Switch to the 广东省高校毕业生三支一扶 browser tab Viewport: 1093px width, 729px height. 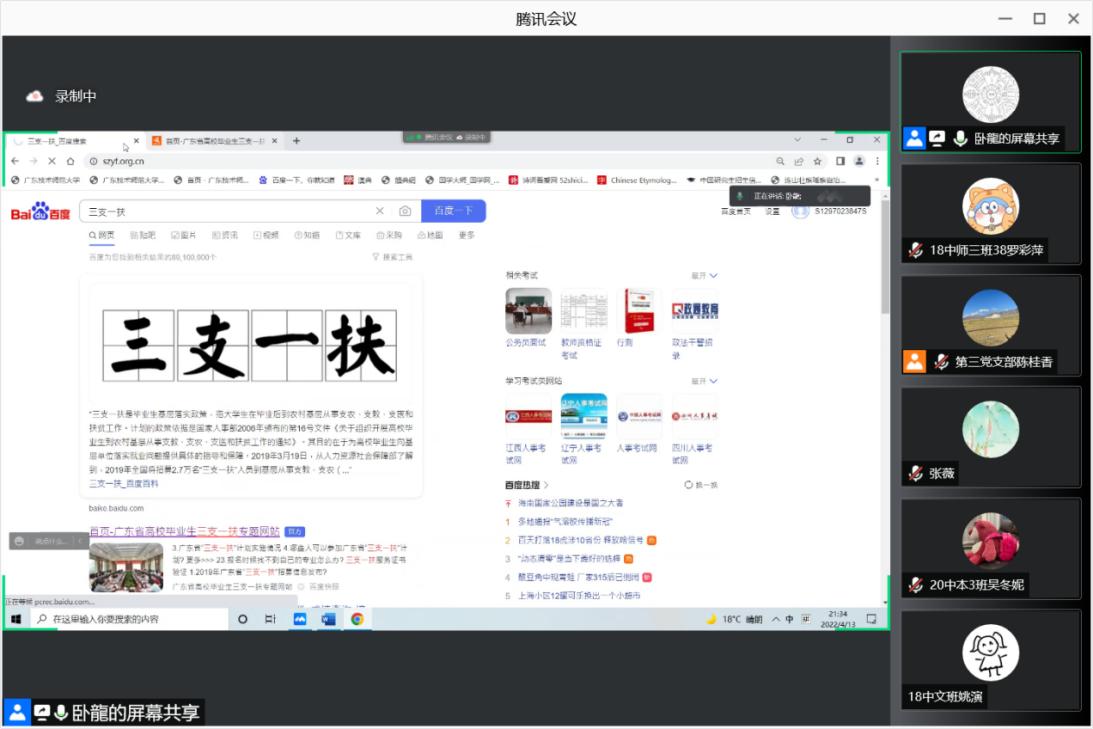click(x=208, y=141)
